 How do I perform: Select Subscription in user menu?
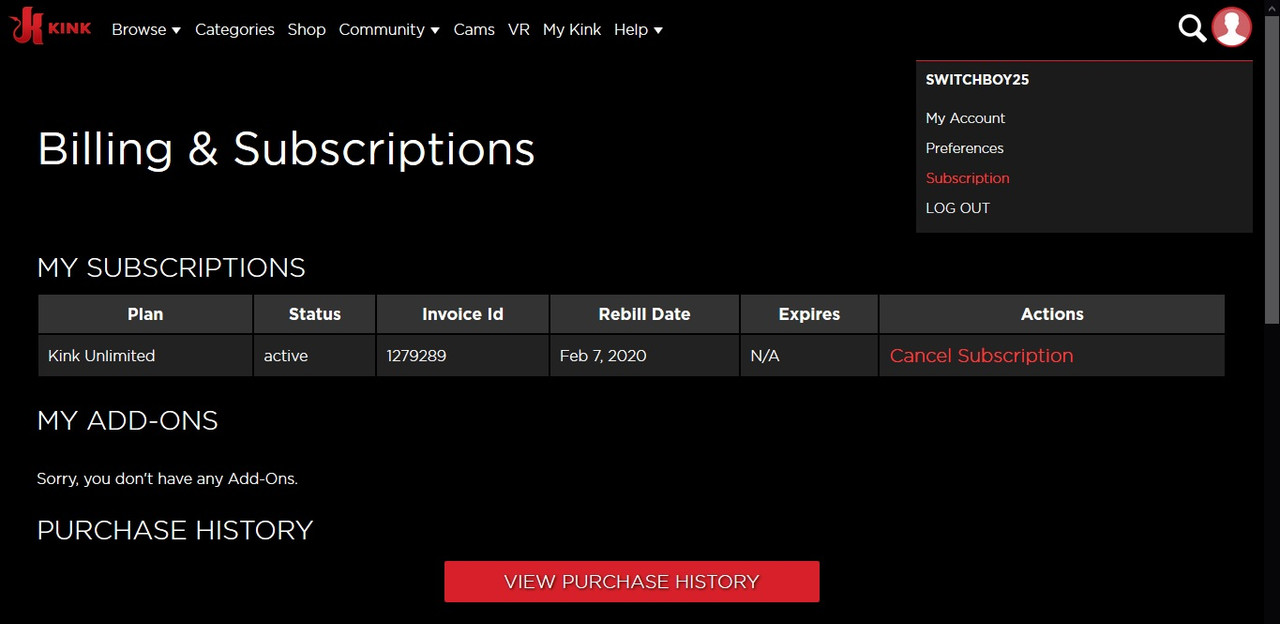coord(967,178)
